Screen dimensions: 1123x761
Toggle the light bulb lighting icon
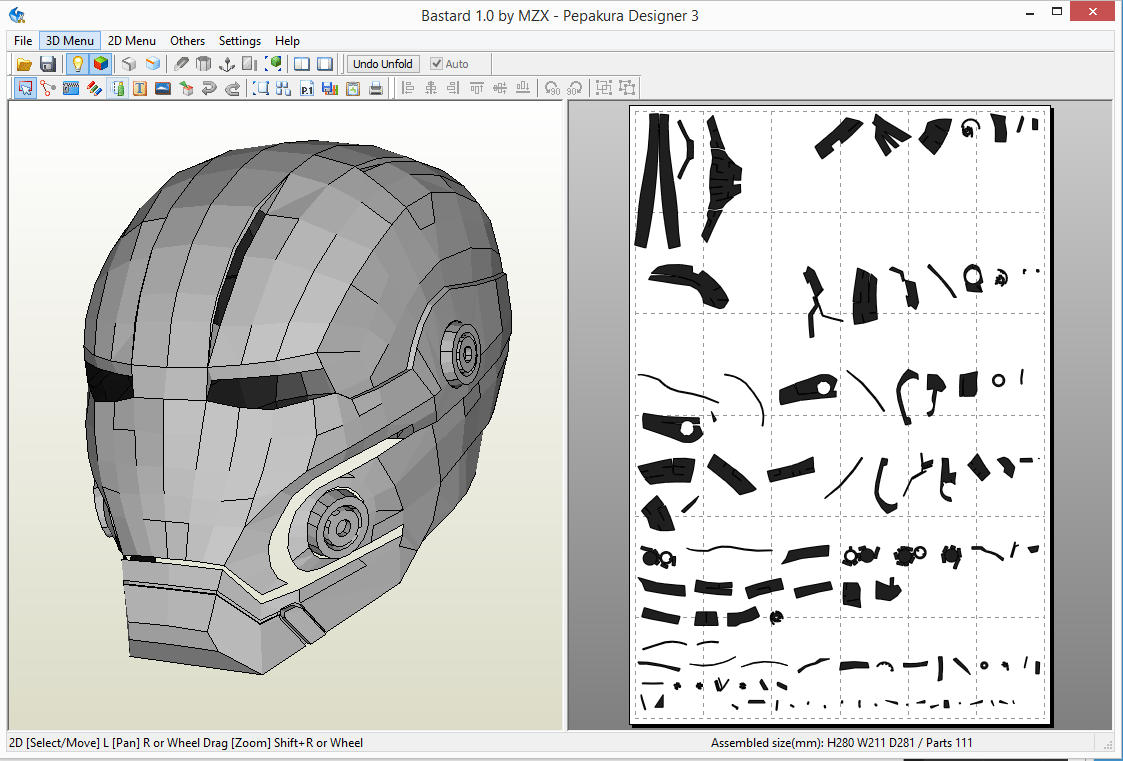tap(77, 64)
